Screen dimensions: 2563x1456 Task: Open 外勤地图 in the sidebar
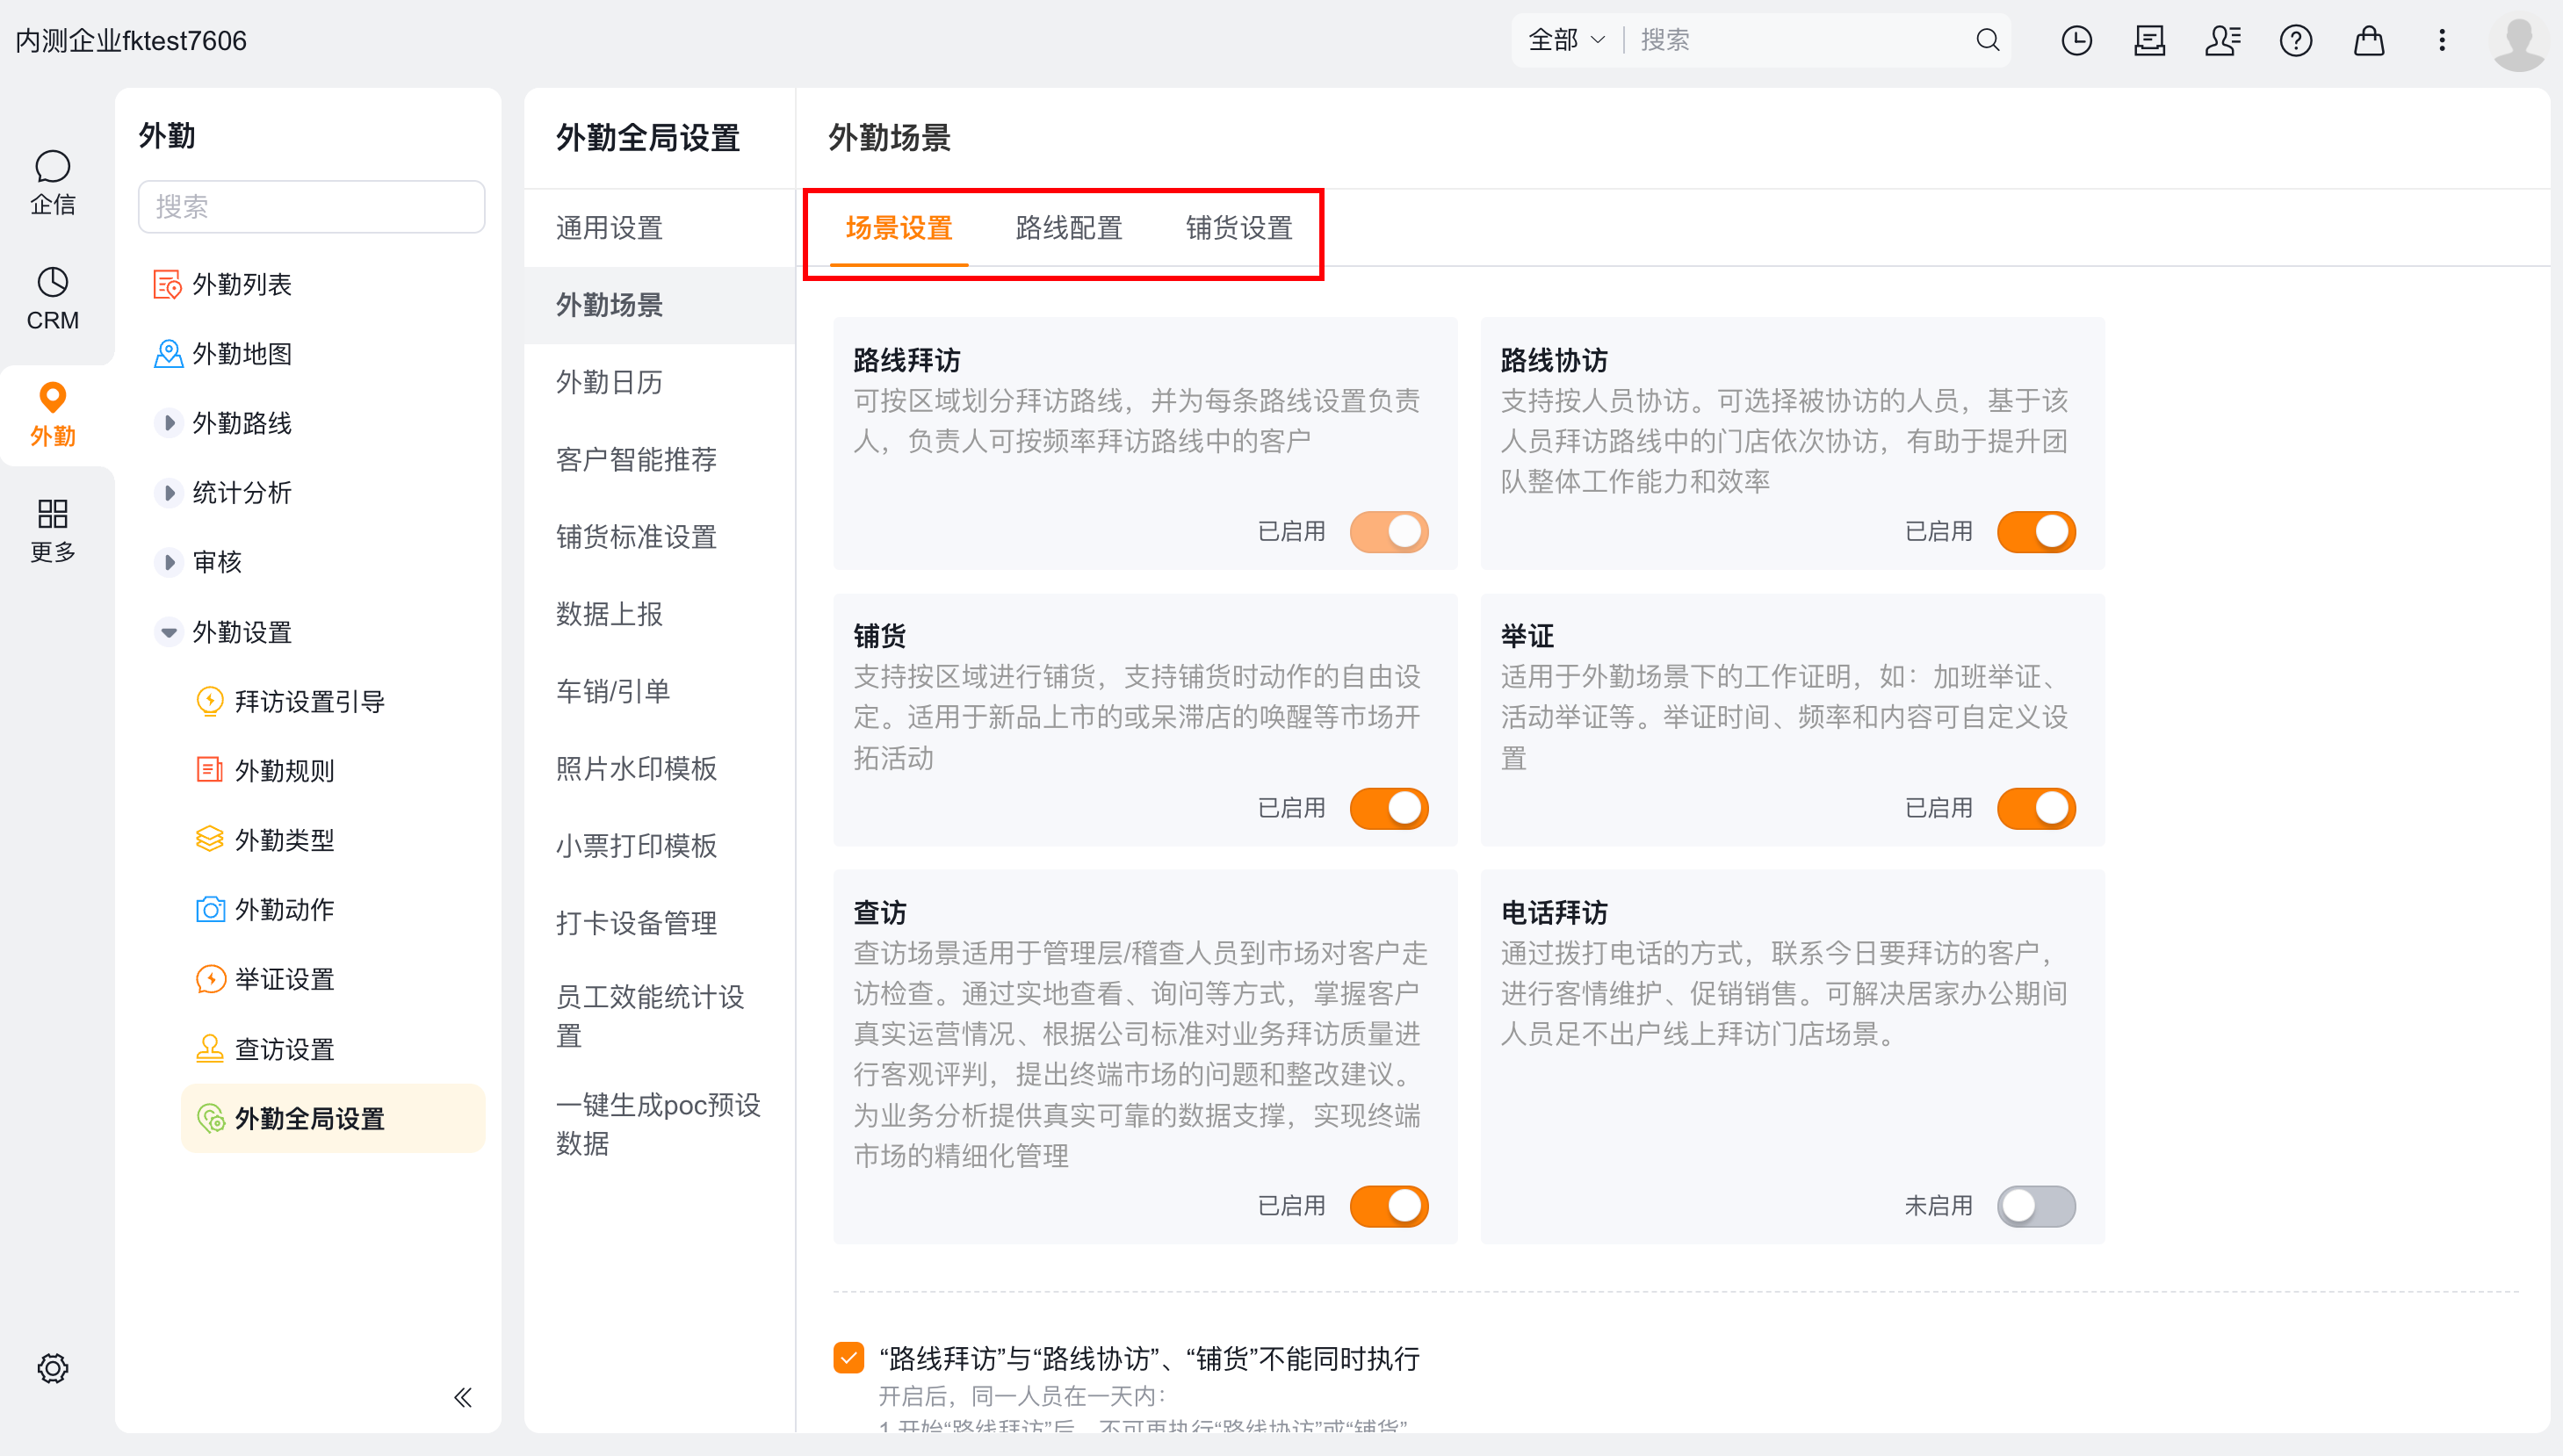[x=222, y=353]
